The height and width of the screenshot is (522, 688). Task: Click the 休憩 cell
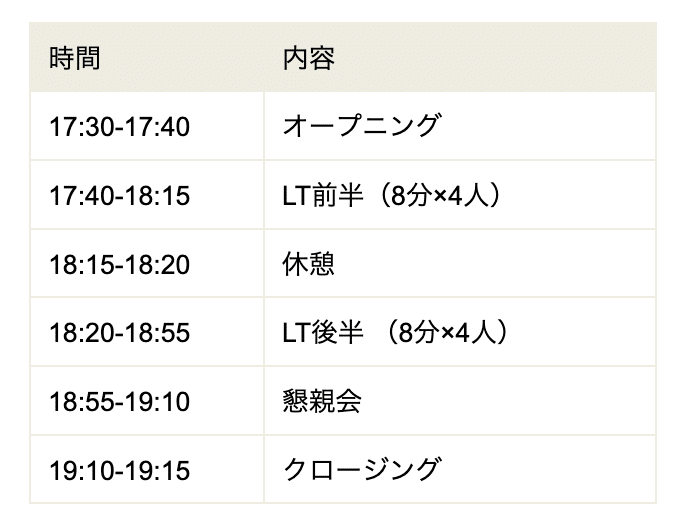[x=308, y=265]
